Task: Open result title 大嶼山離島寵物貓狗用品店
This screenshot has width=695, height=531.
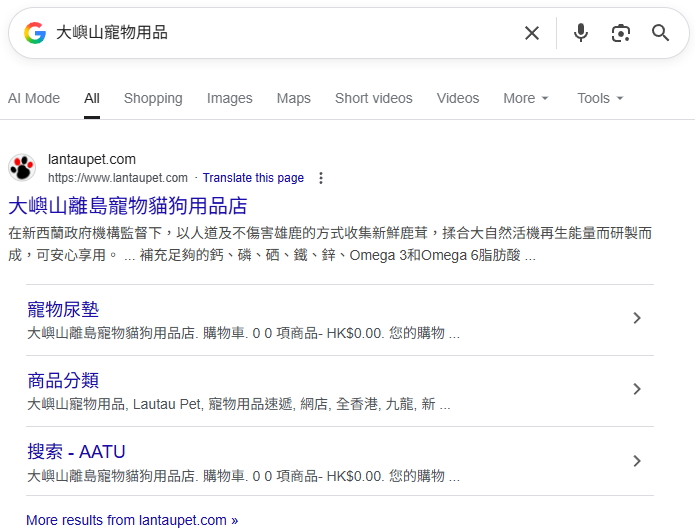Action: pos(128,206)
